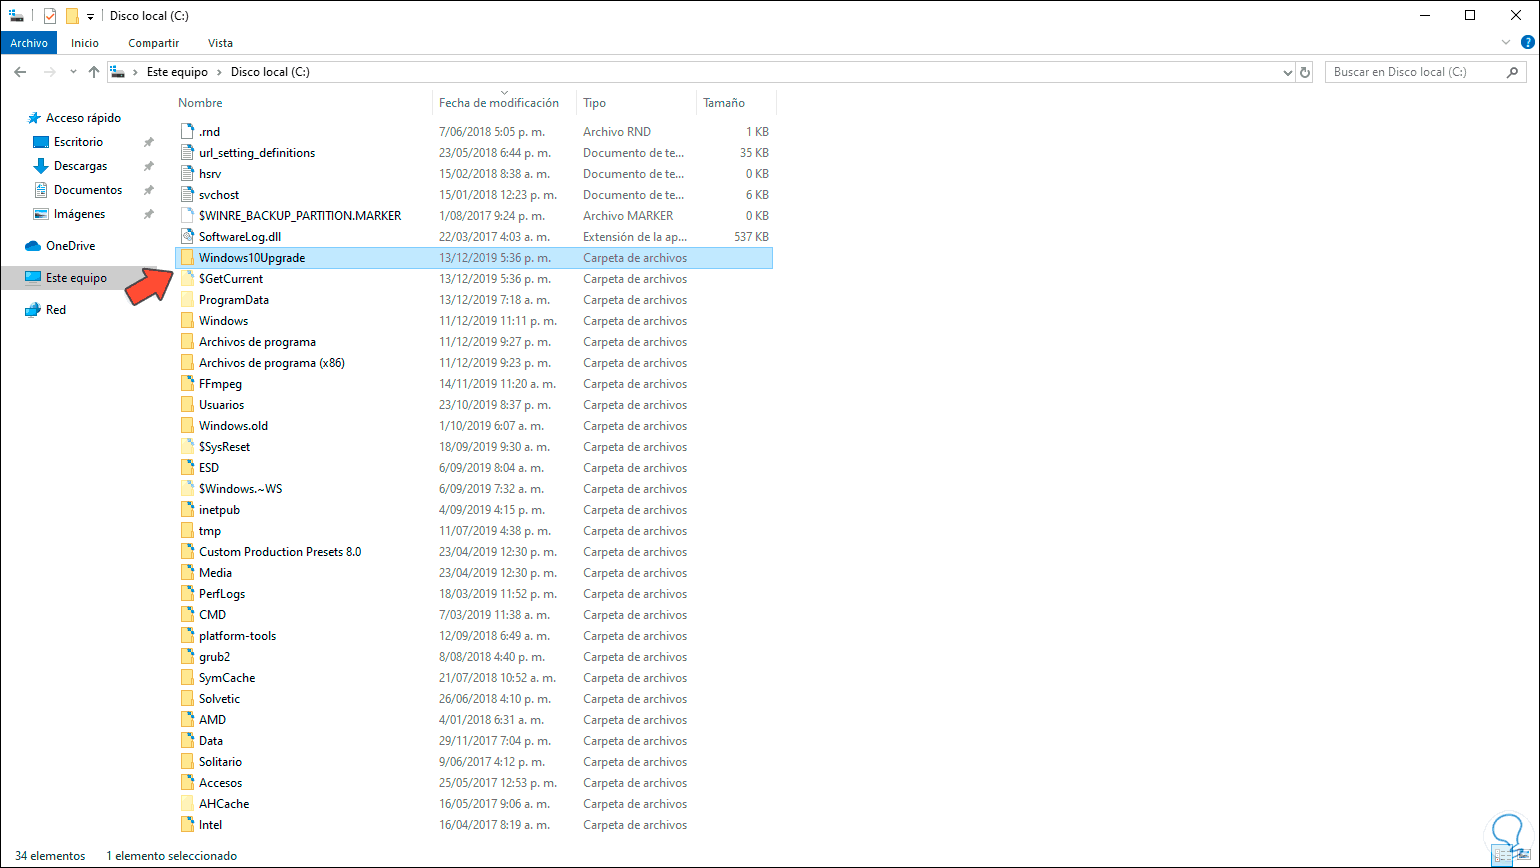The height and width of the screenshot is (868, 1540).
Task: Click the pin icon next to Escritorio
Action: (x=149, y=142)
